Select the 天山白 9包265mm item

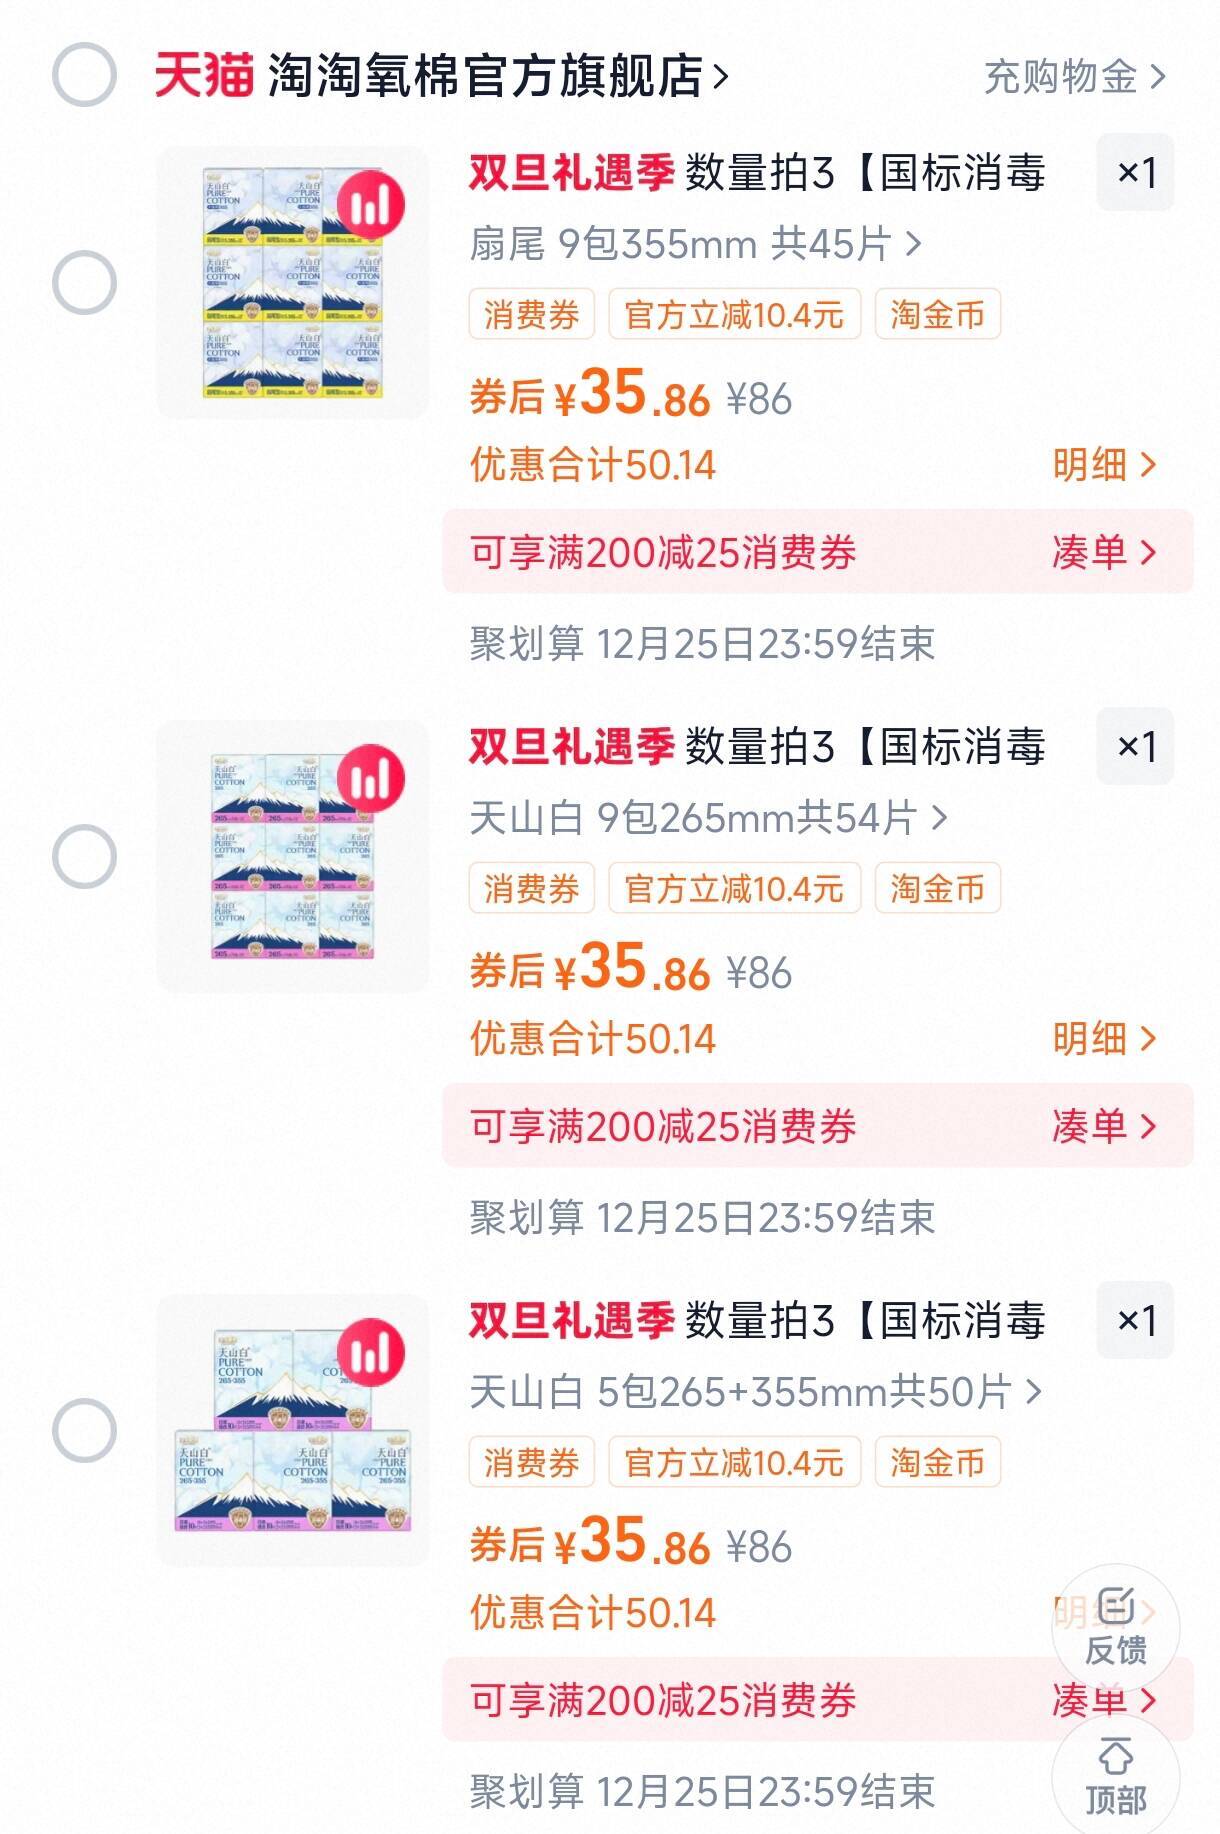pos(84,857)
